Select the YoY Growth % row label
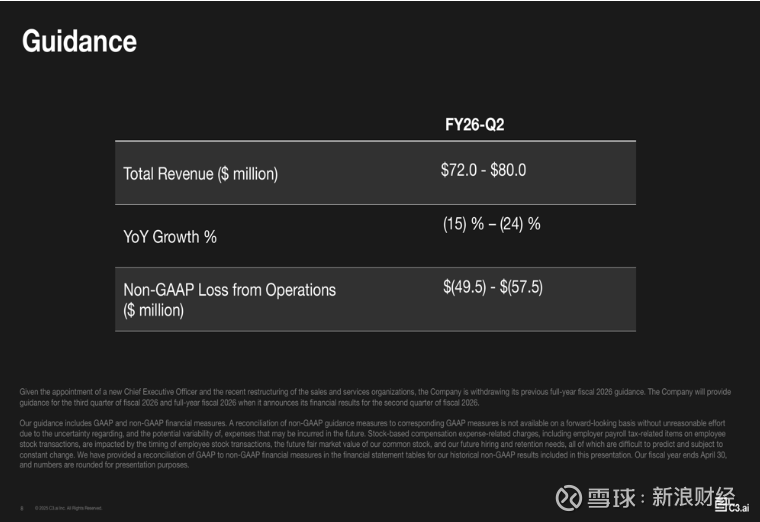This screenshot has height=522, width=760. 170,237
